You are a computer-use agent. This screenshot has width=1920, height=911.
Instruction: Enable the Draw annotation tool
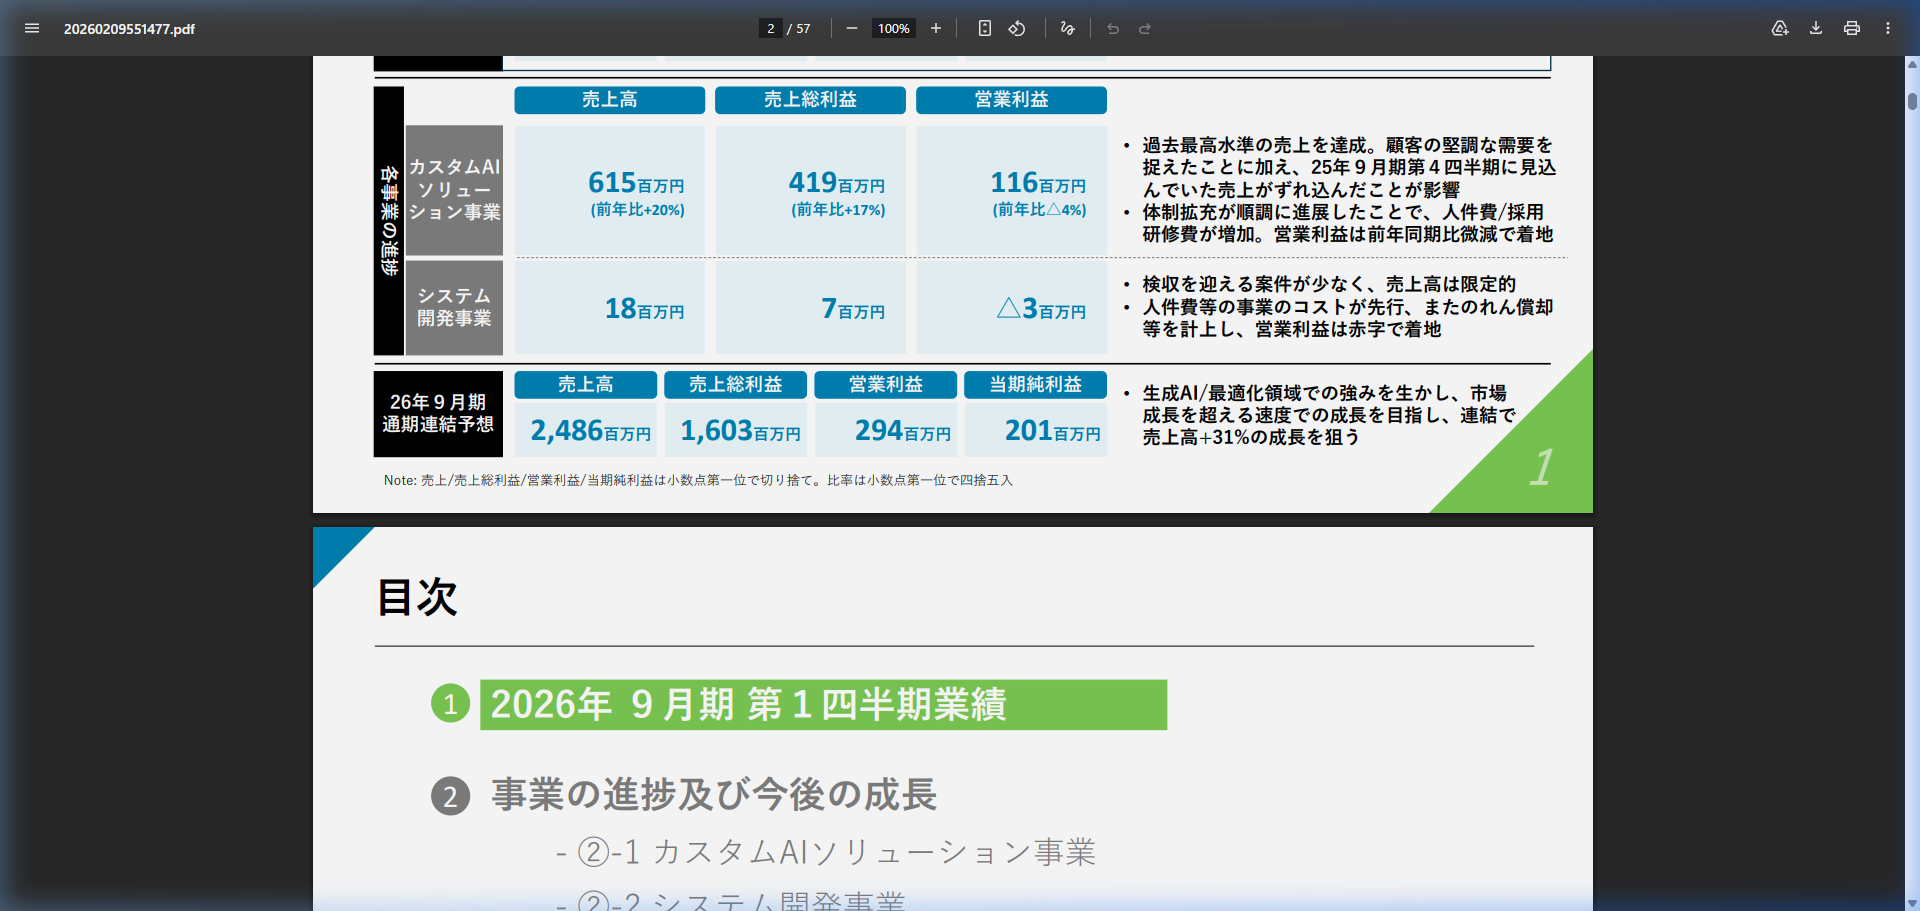1068,28
